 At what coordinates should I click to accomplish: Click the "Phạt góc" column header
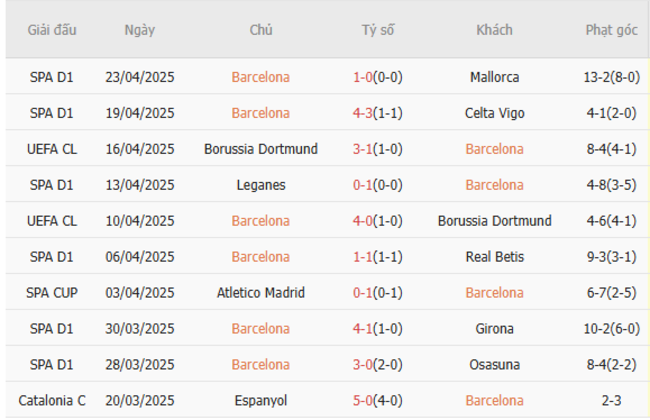coord(612,30)
